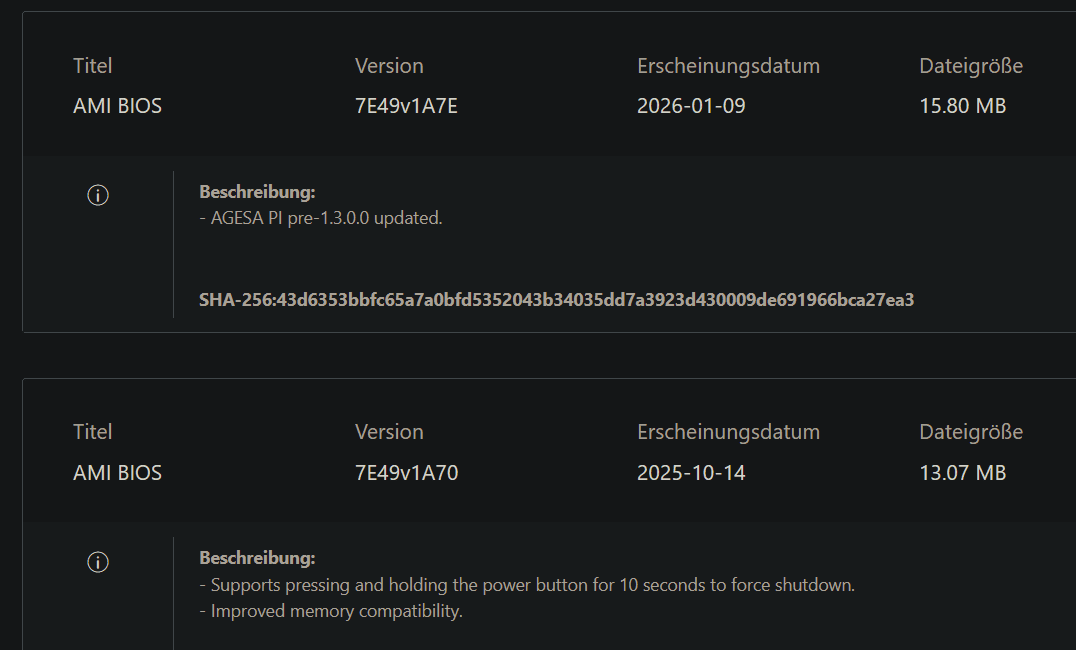Click the AGESA PI pre-1.3.0.0 updated note

(321, 218)
